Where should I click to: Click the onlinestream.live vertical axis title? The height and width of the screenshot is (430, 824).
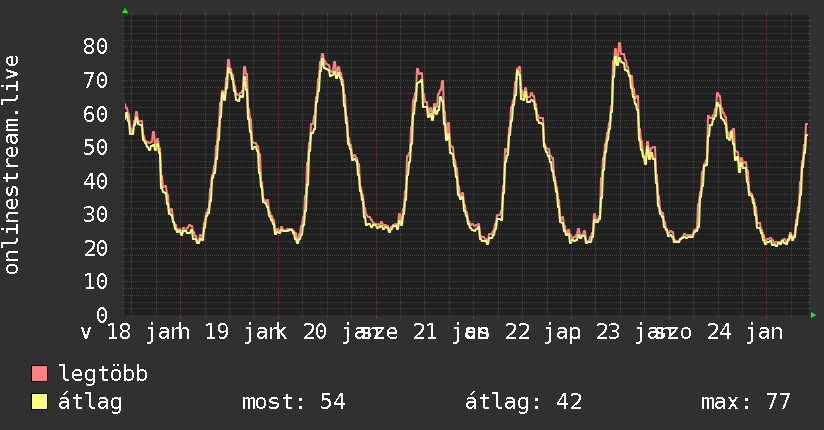(x=12, y=165)
